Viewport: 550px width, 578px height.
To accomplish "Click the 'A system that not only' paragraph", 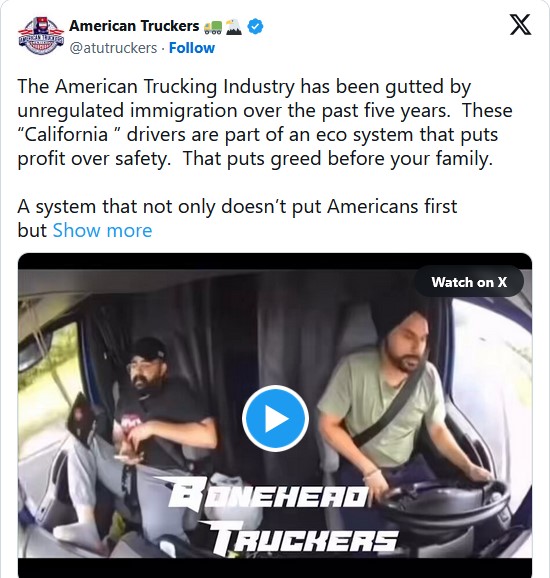I will click(x=237, y=218).
